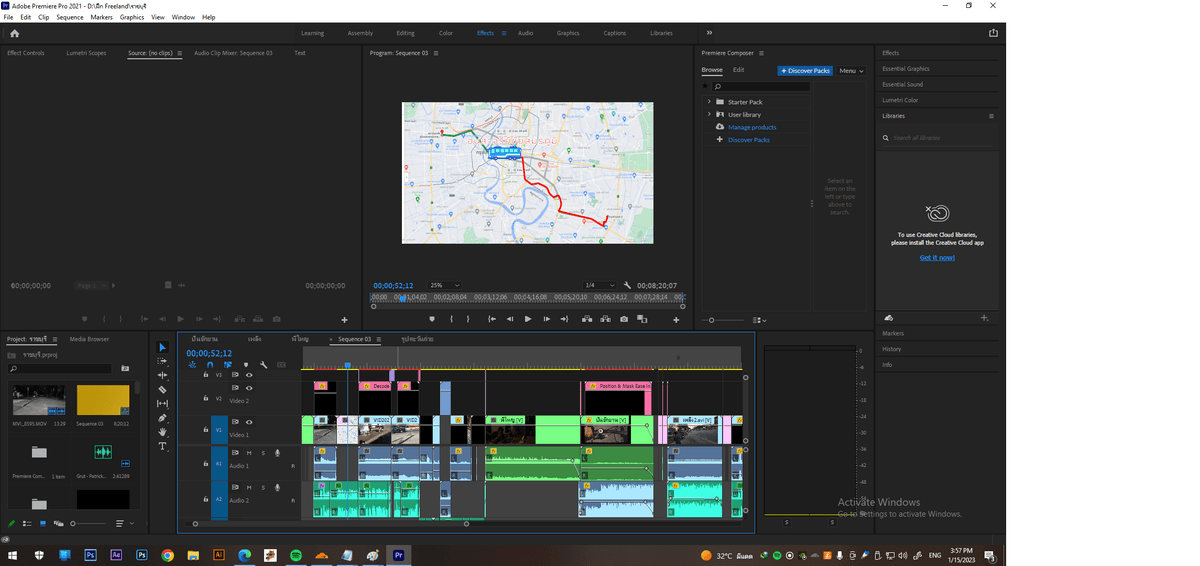Open the zoom level 25% dropdown
Screen dimensions: 1200x566
(444, 285)
